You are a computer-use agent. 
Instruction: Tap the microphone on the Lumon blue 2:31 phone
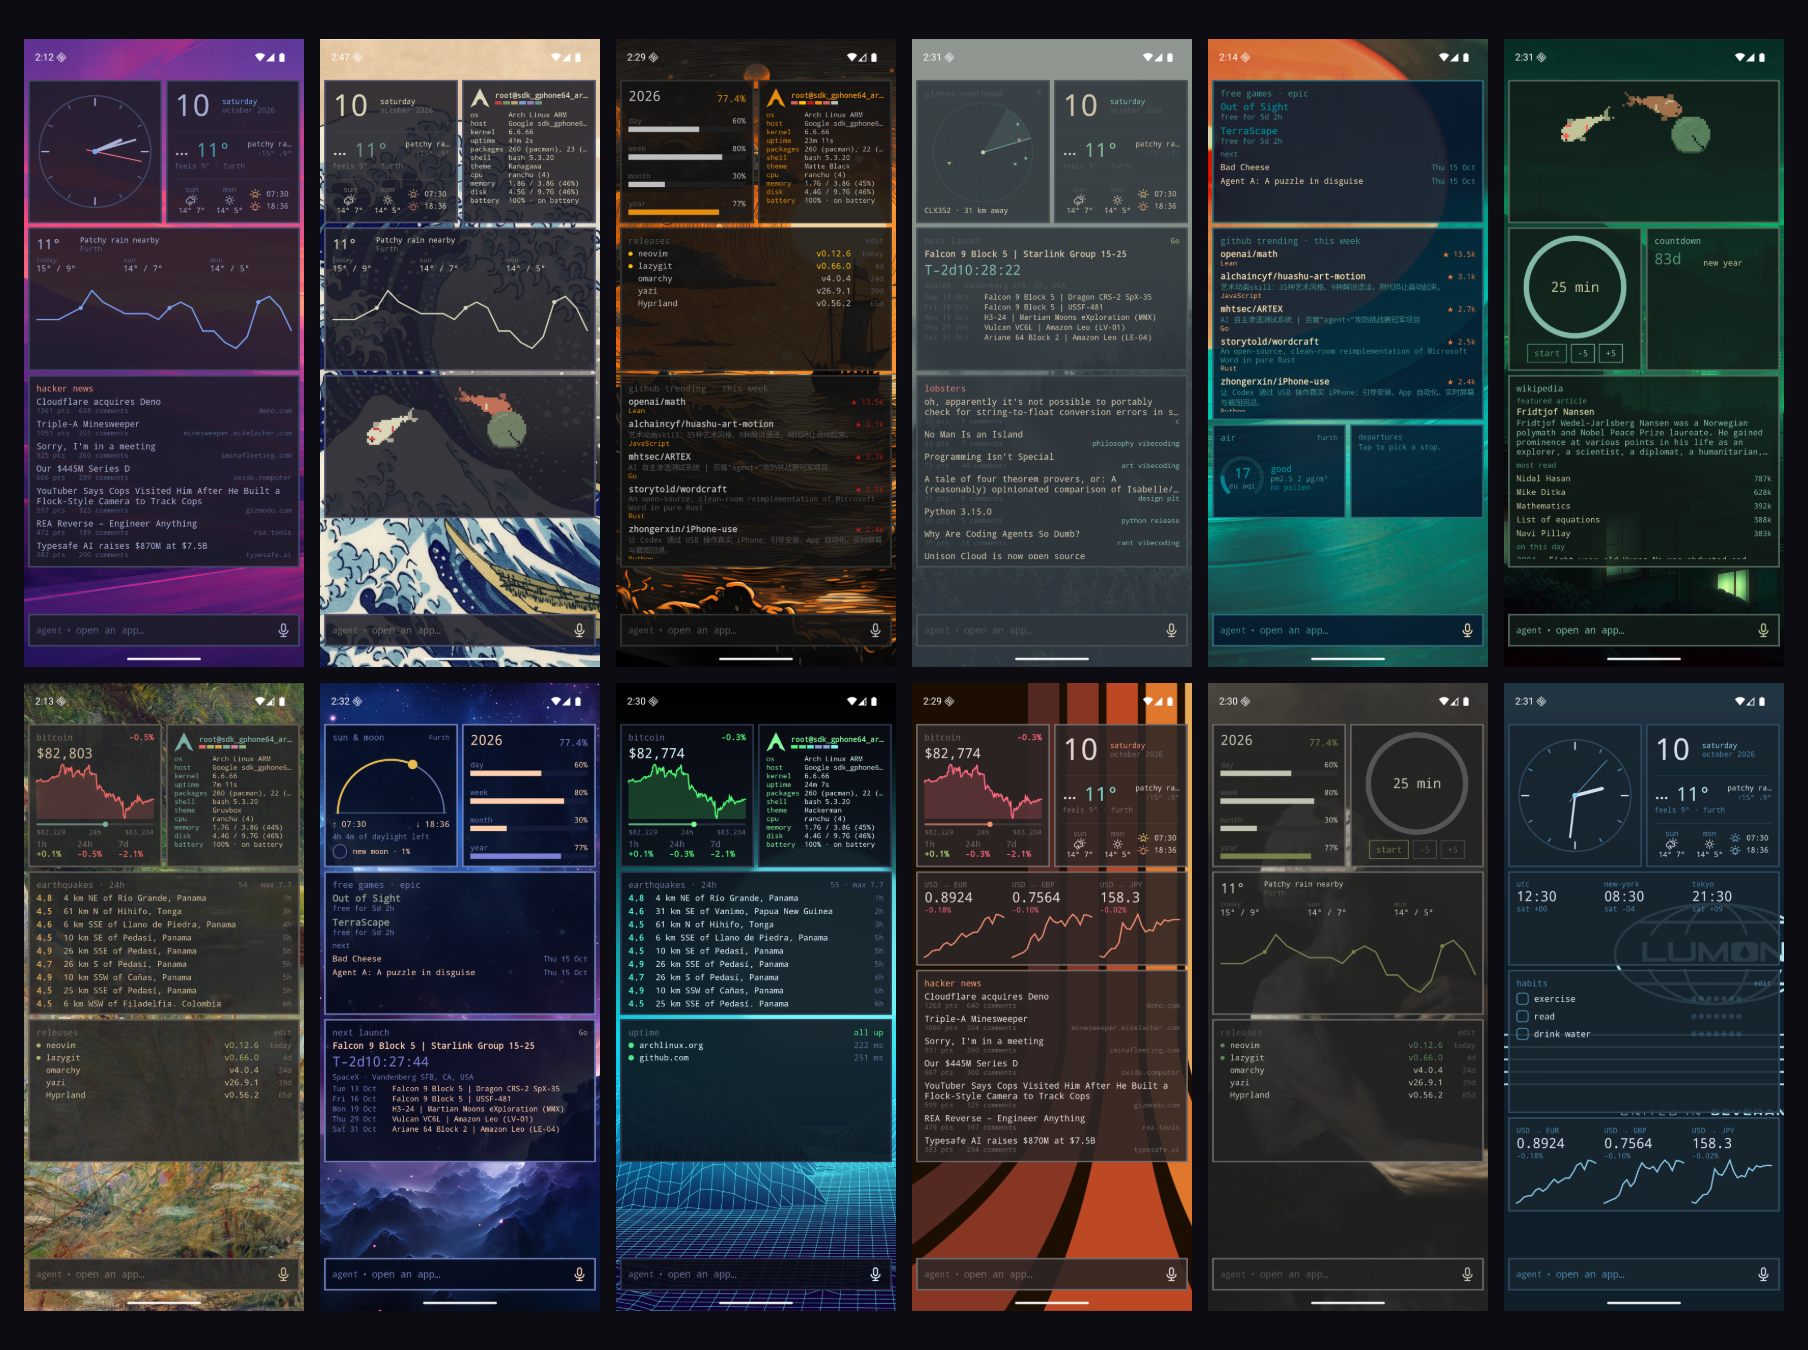[1763, 1274]
